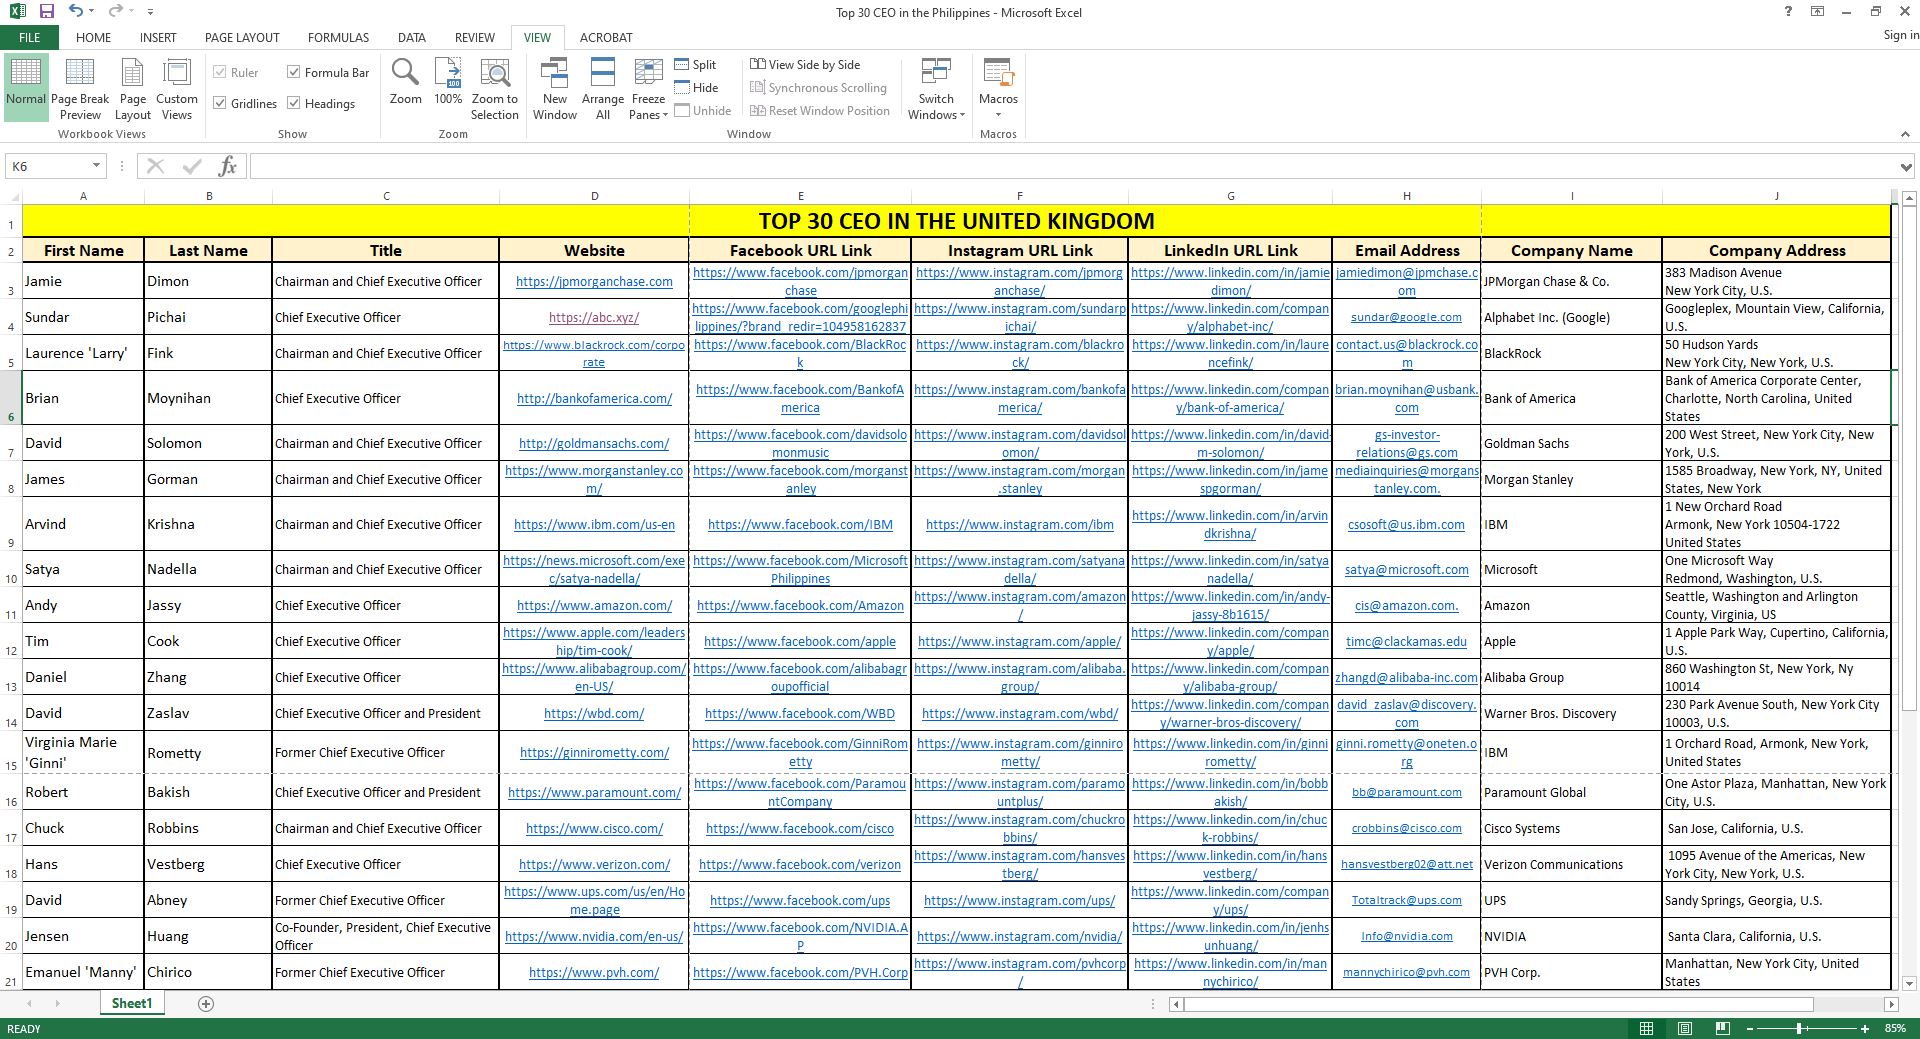Click zoom out minus in status bar

(x=1750, y=1028)
